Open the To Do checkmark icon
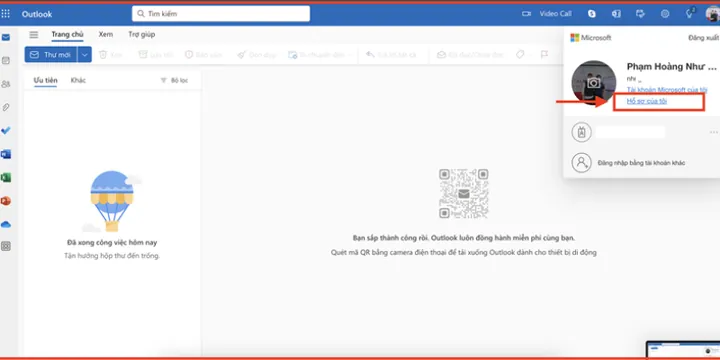720x360 pixels. coord(6,131)
